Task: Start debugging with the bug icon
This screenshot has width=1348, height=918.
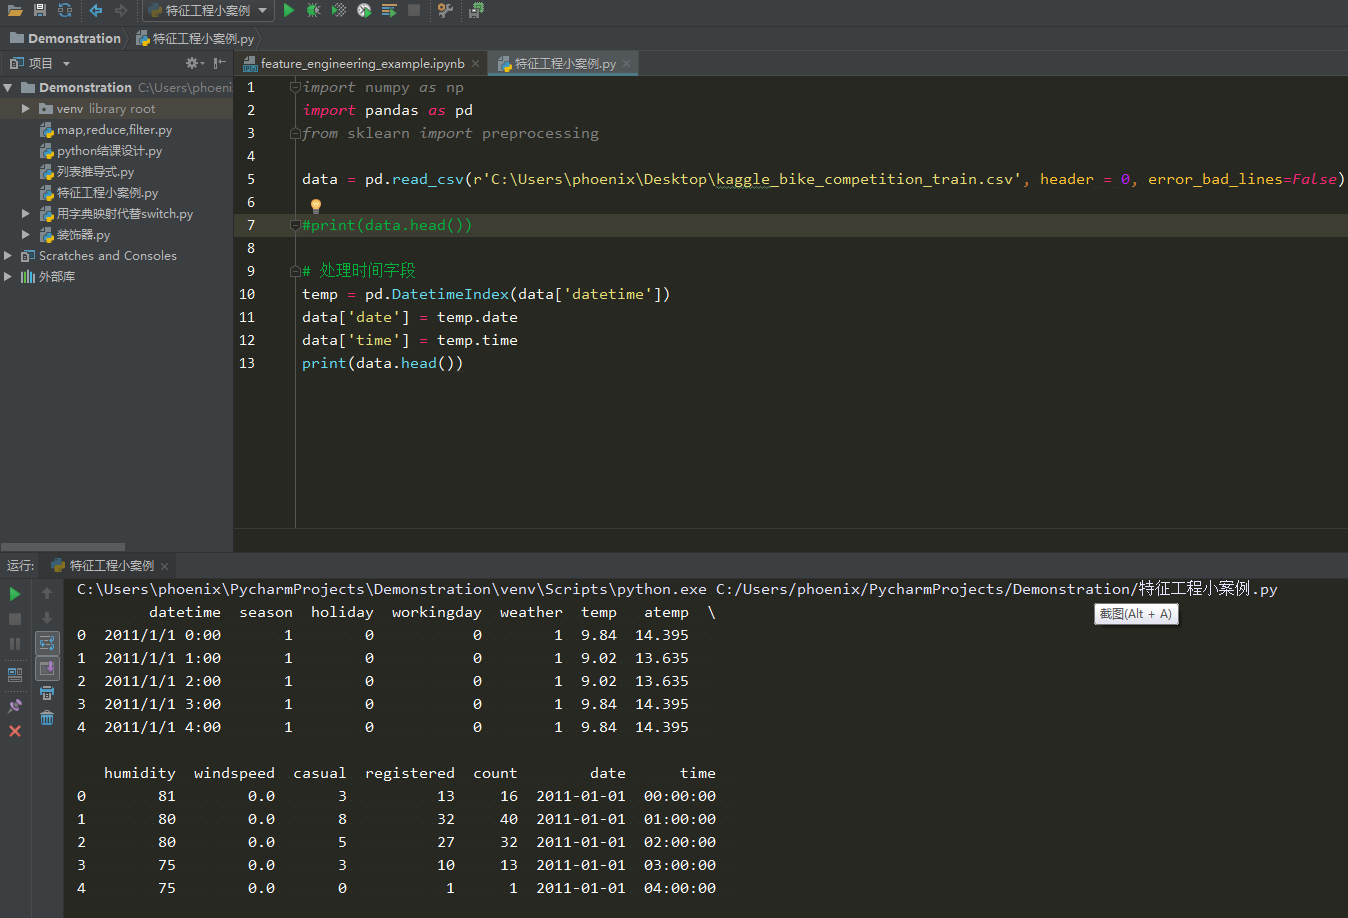Action: 314,10
